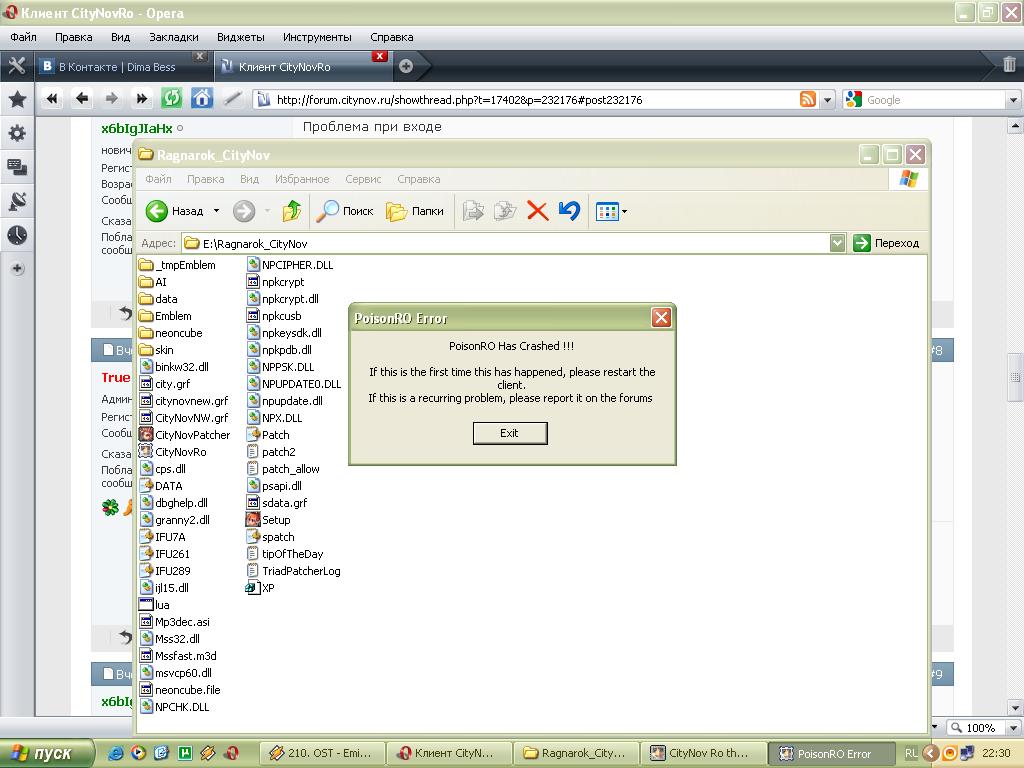Close the PoisonRO Error dialog
Viewport: 1024px width, 768px height.
[x=661, y=318]
